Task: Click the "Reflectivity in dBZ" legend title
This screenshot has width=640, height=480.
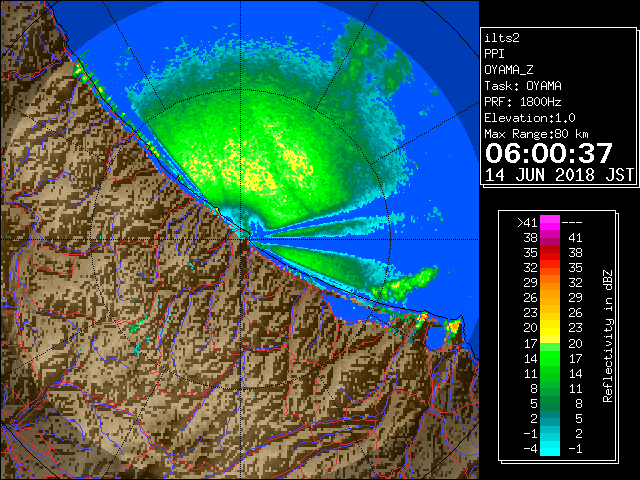Action: click(x=607, y=336)
